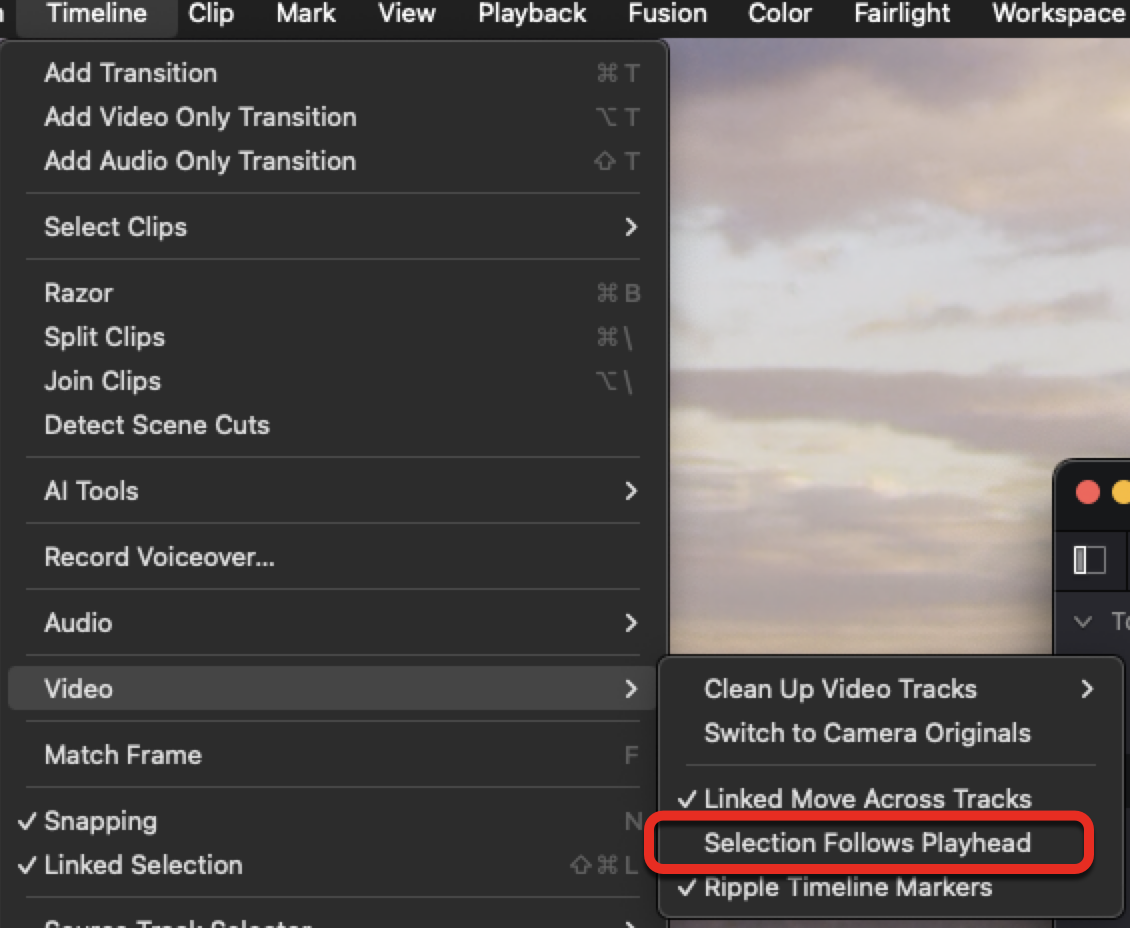Choose Split Clips
The width and height of the screenshot is (1130, 928).
[x=332, y=337]
